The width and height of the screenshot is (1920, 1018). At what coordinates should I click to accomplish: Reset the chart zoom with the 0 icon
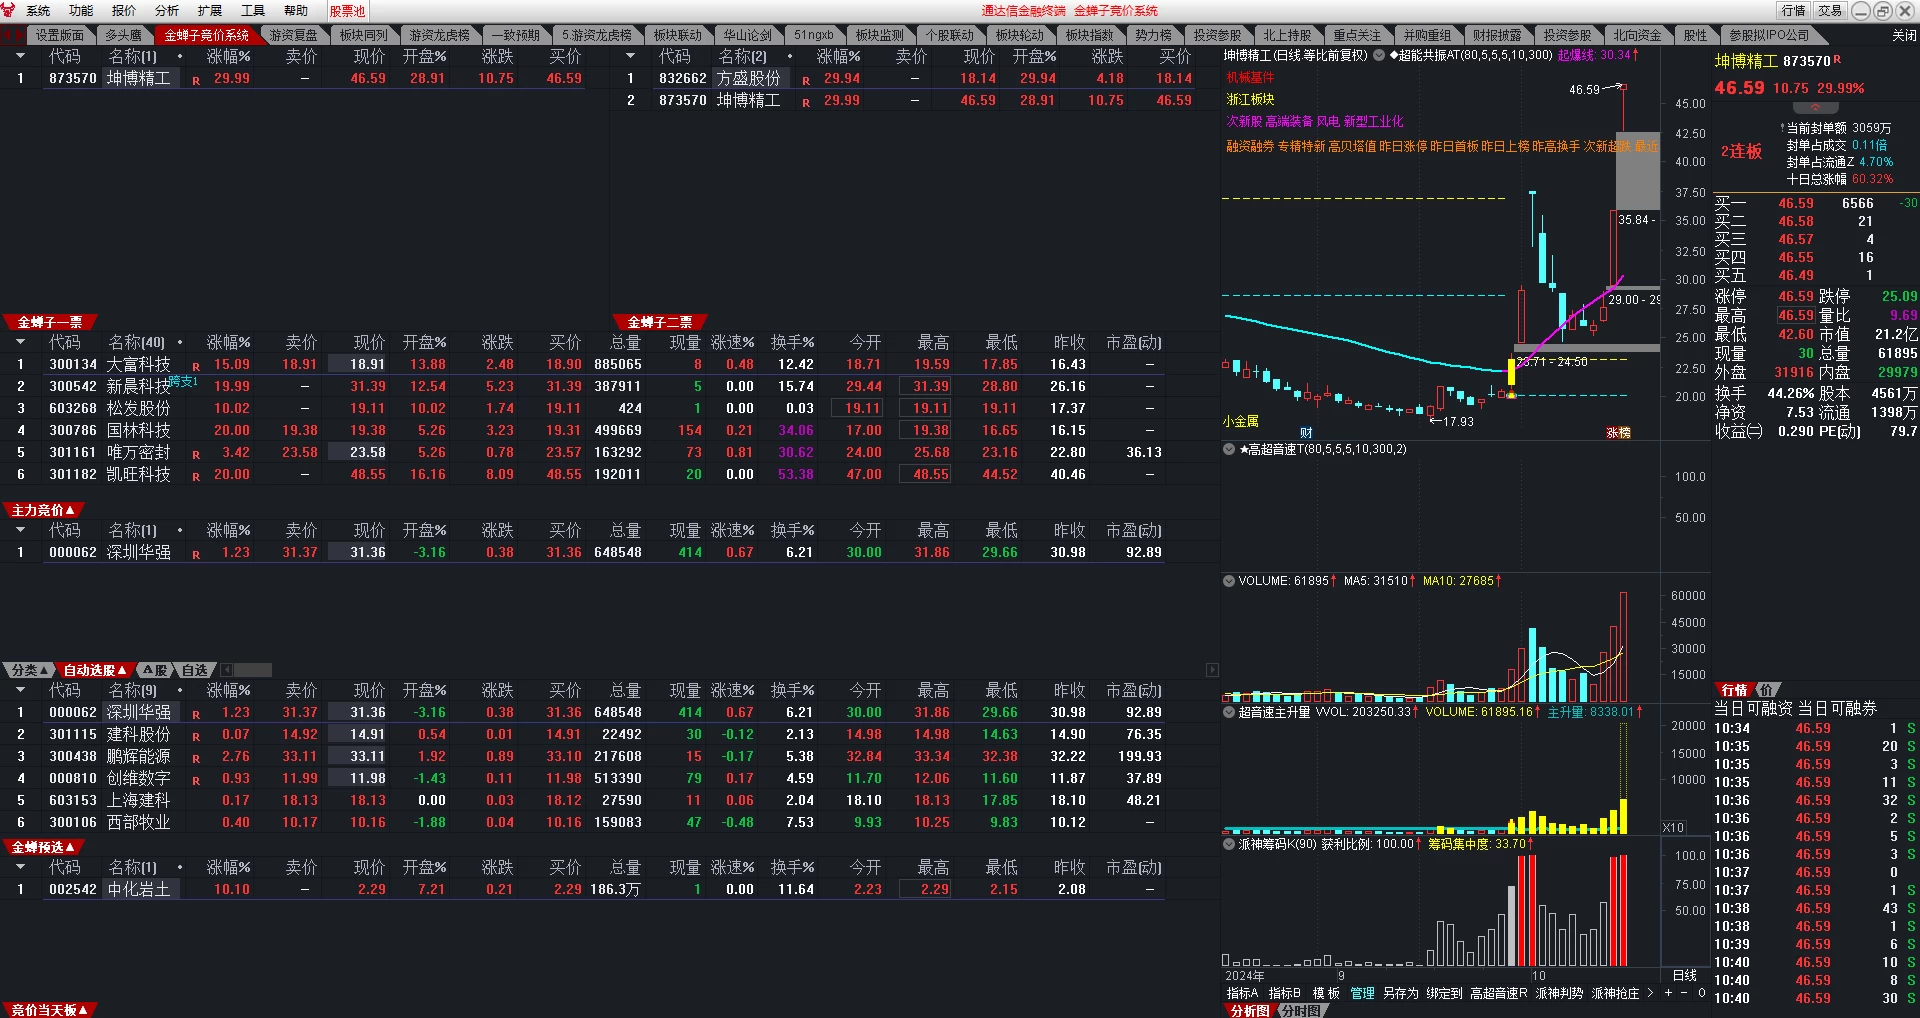click(1701, 993)
